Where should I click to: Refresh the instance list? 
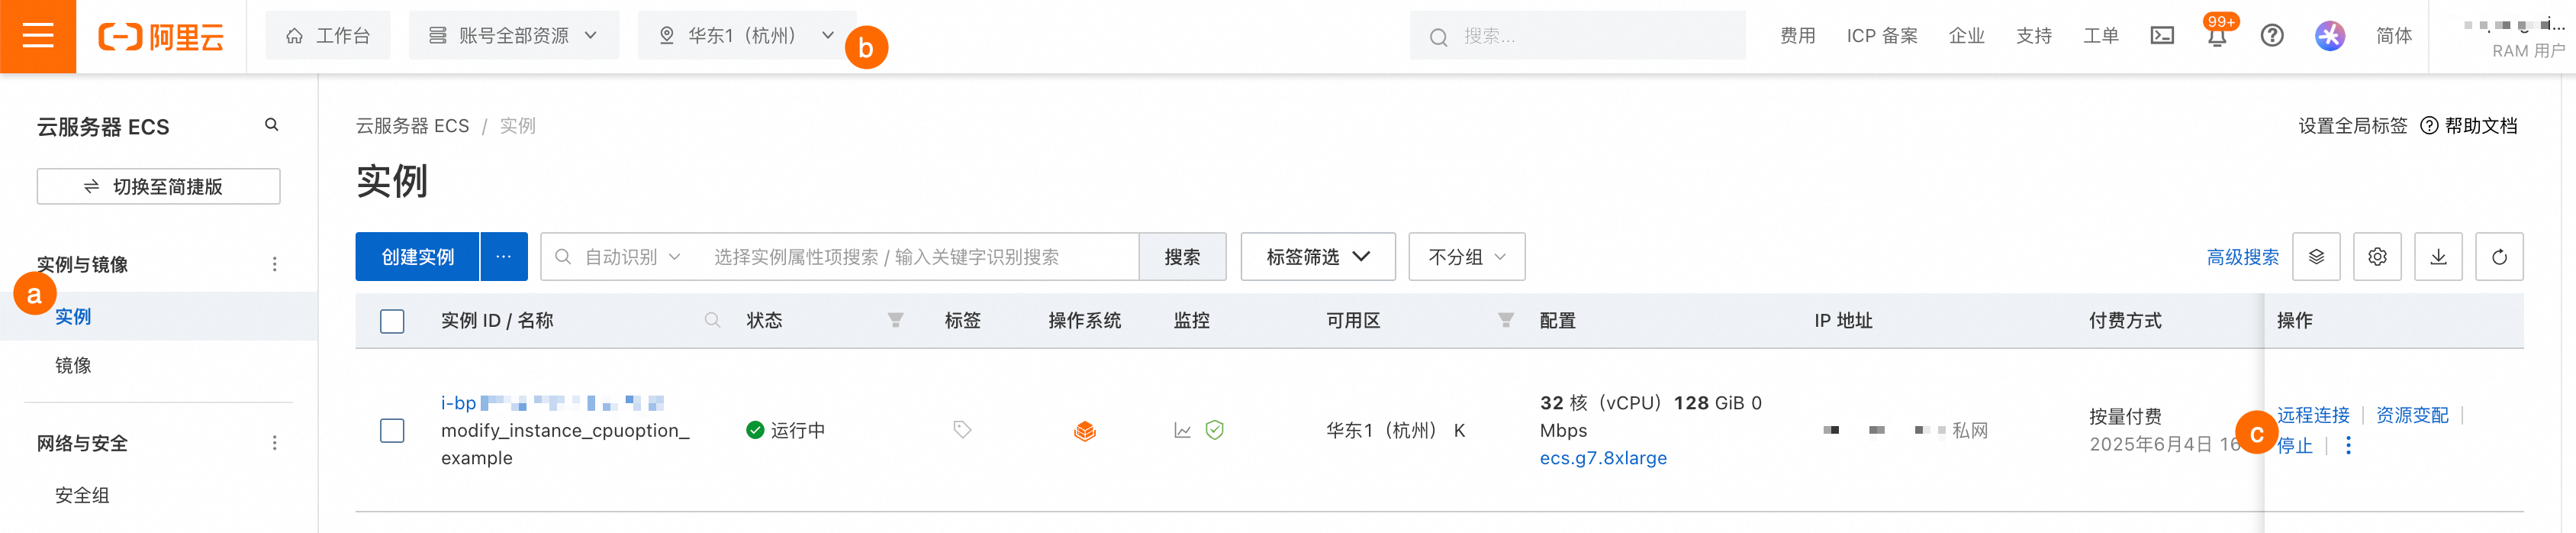pos(2499,257)
